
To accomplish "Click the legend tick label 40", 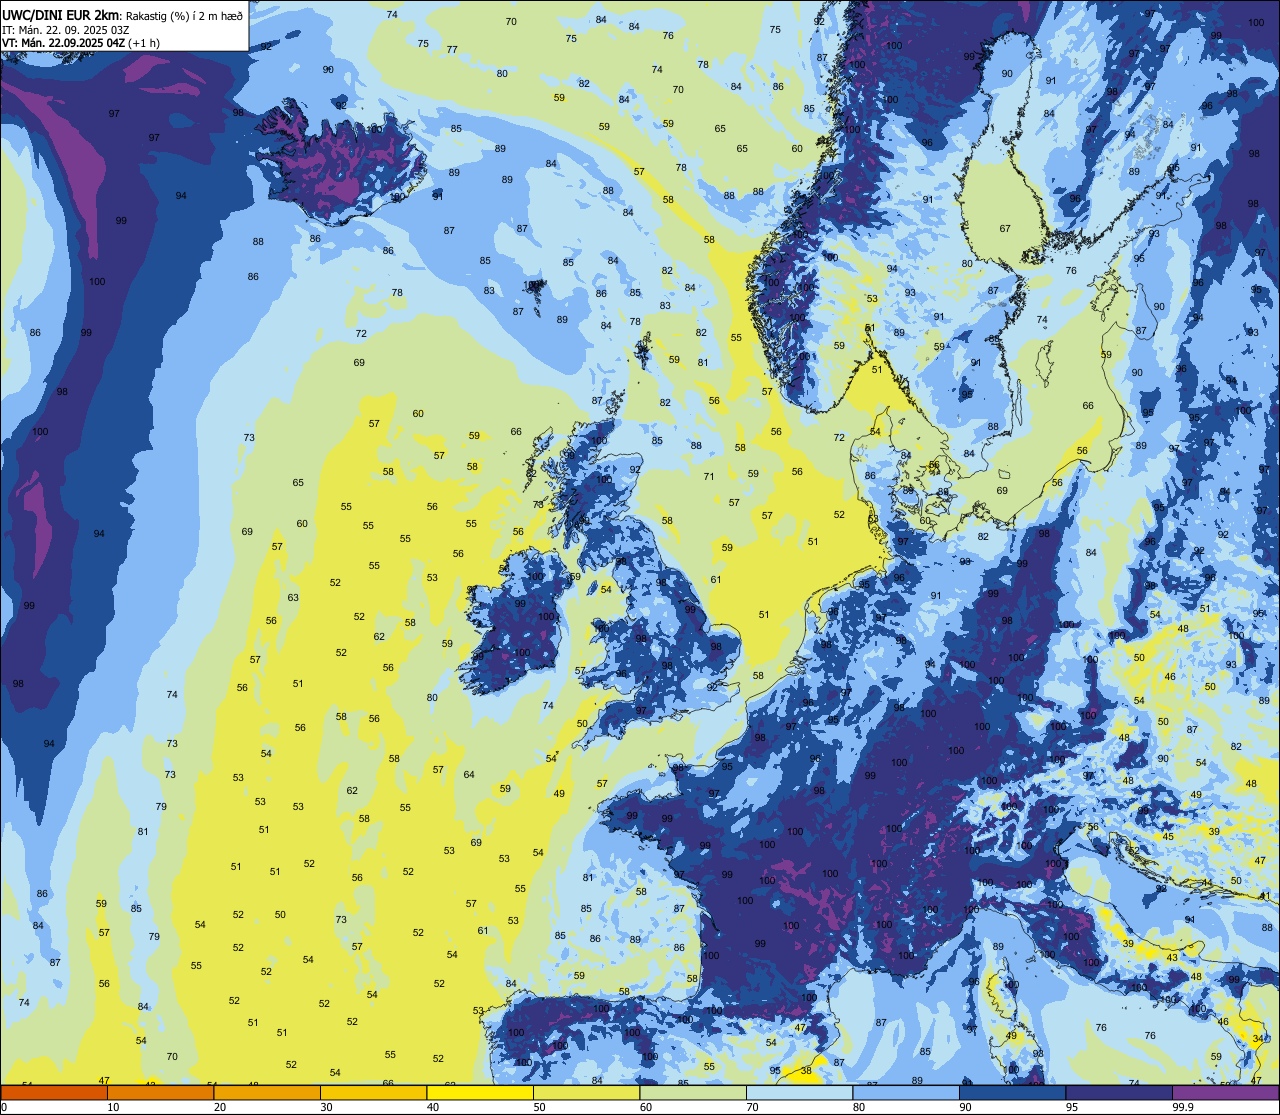I will [433, 1107].
